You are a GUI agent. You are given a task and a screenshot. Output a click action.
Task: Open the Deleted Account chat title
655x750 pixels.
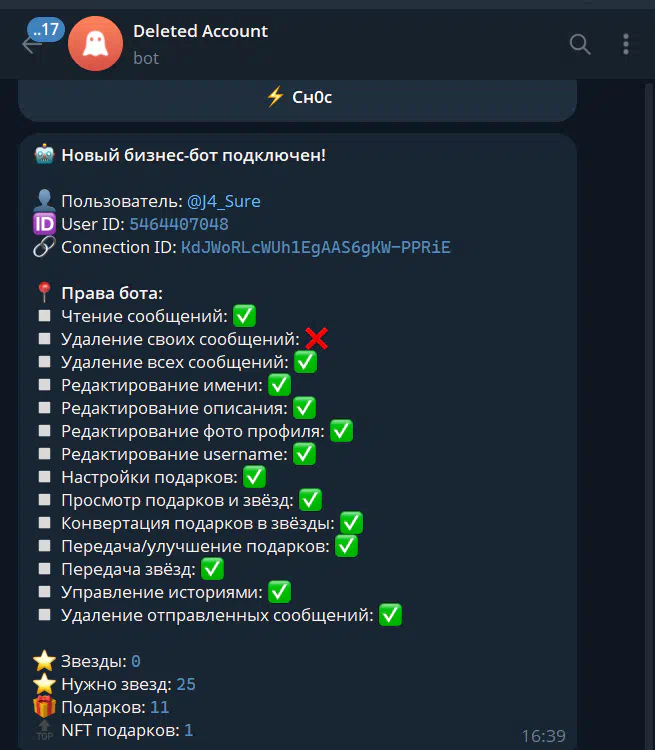tap(200, 31)
